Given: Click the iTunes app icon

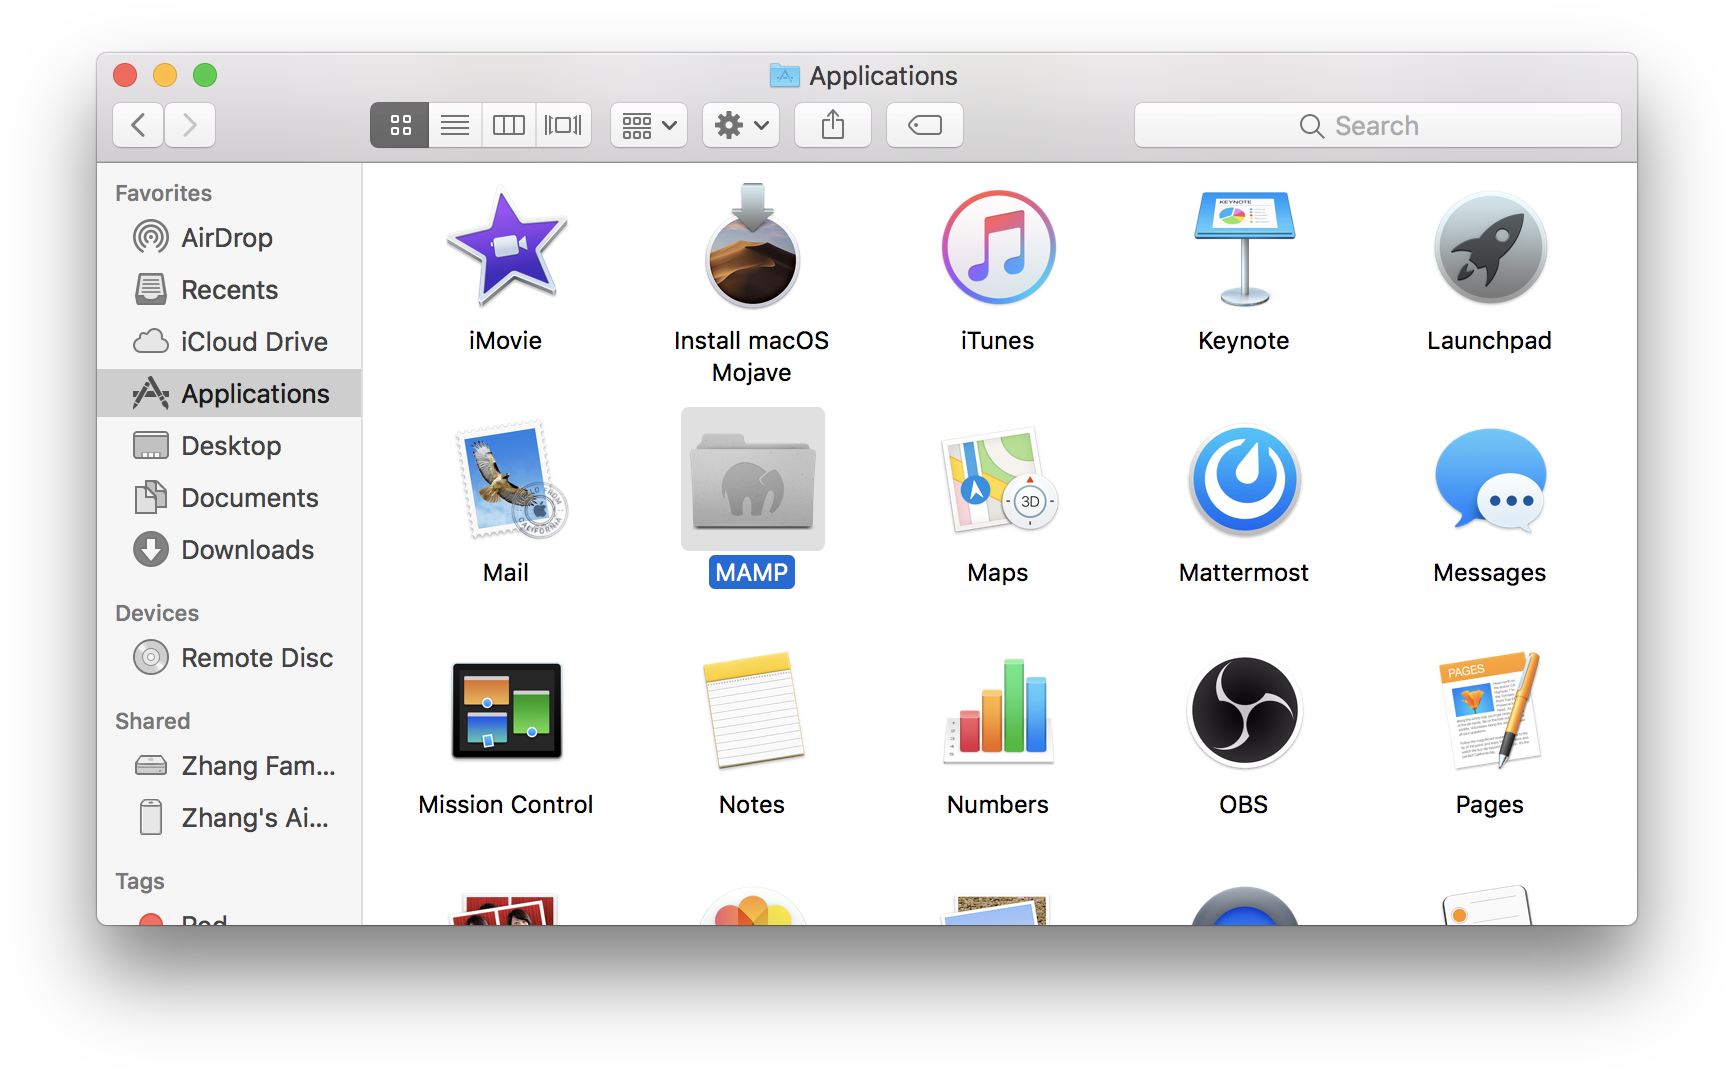Looking at the screenshot, I should click(x=998, y=247).
